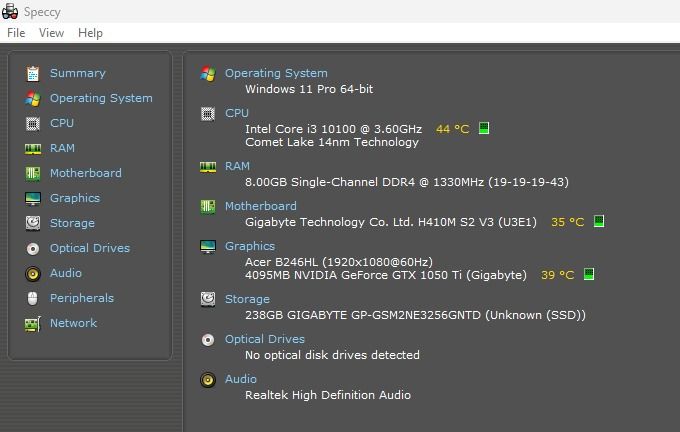Click the green motherboard temperature indicator icon
Viewport: 680px width, 432px height.
[x=599, y=221]
